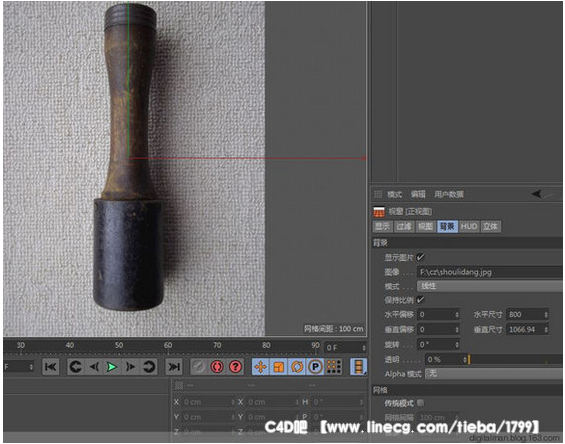Click the red X axis arrow in viewport

[364, 158]
